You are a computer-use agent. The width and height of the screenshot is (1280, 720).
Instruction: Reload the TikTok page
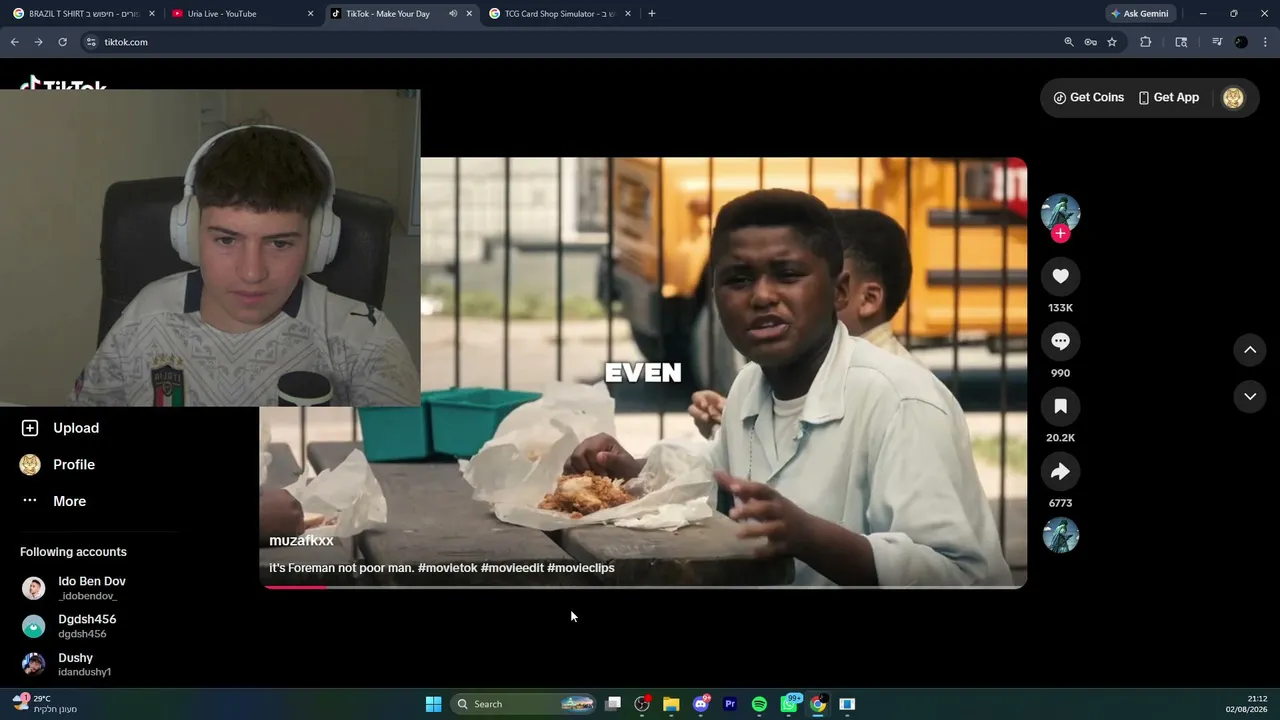[x=62, y=42]
